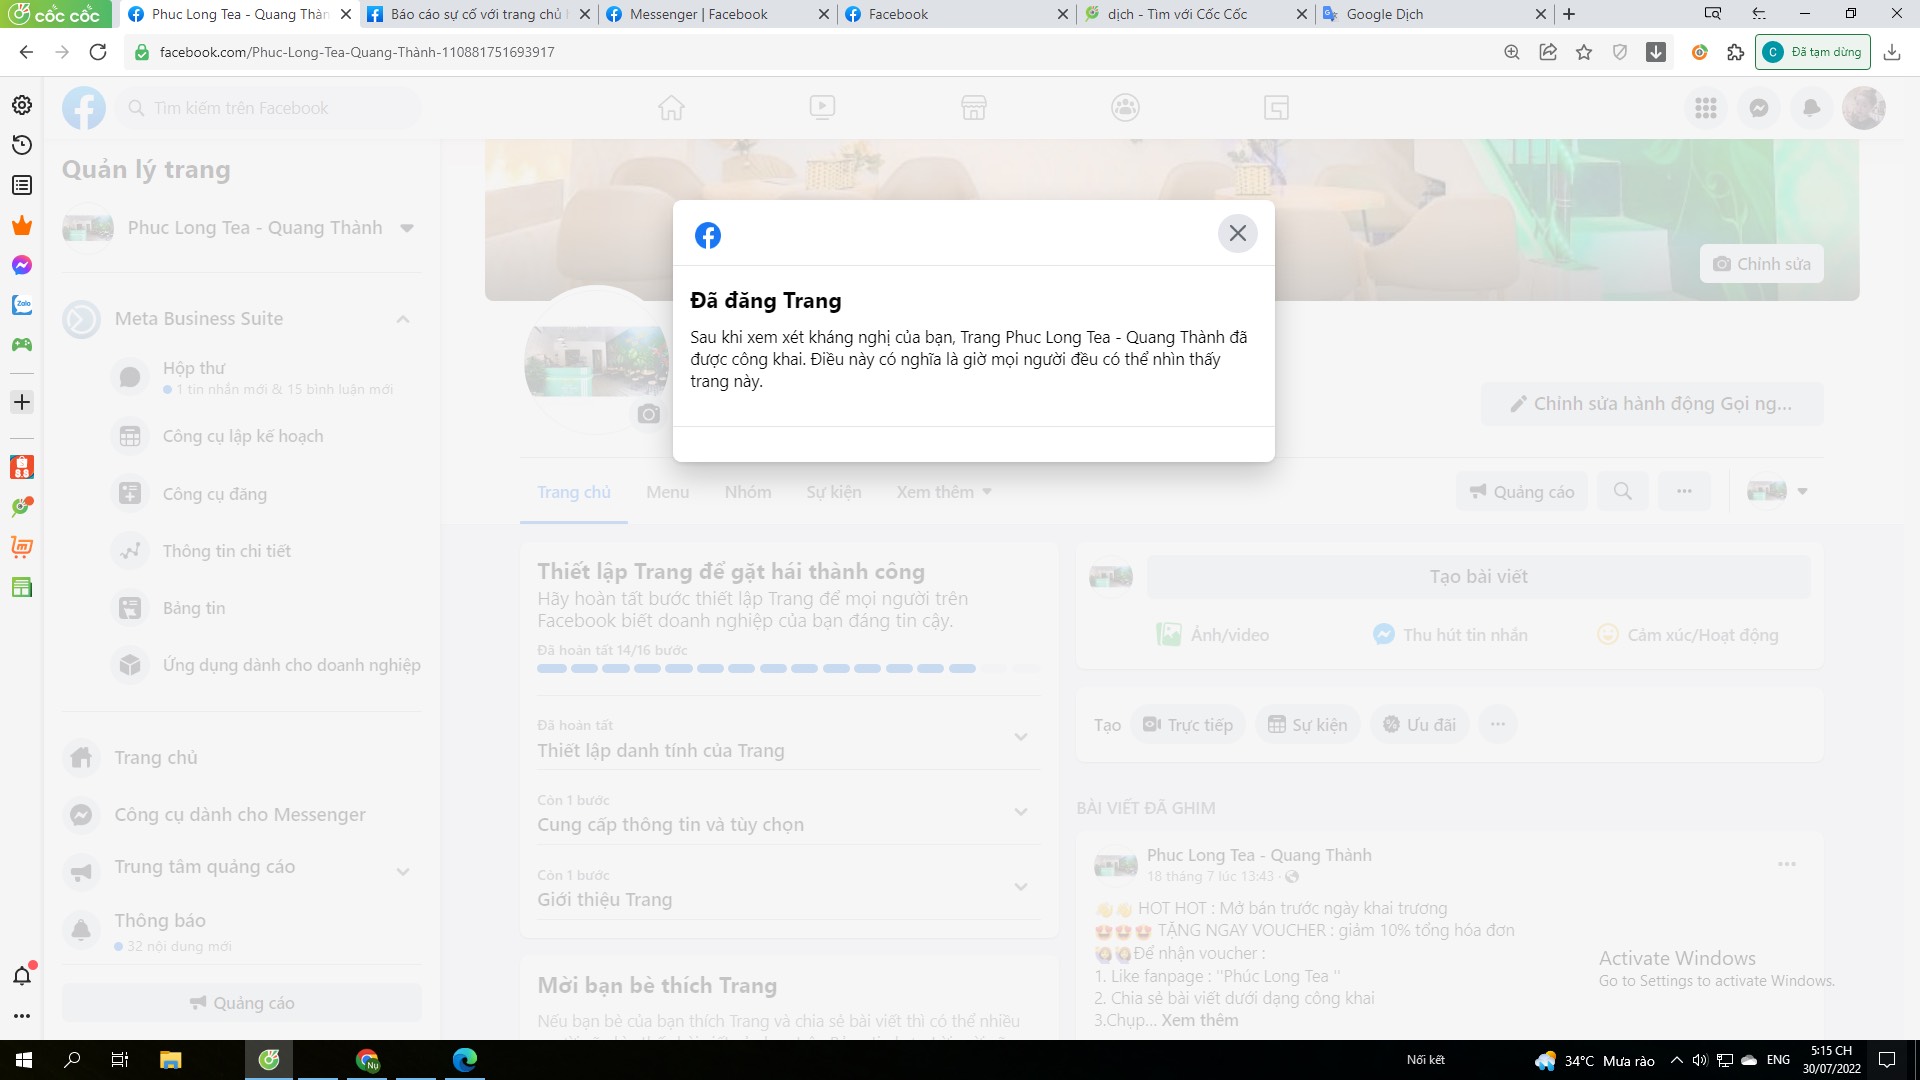
Task: Click the Facebook logo in the dialog header
Action: 708,235
